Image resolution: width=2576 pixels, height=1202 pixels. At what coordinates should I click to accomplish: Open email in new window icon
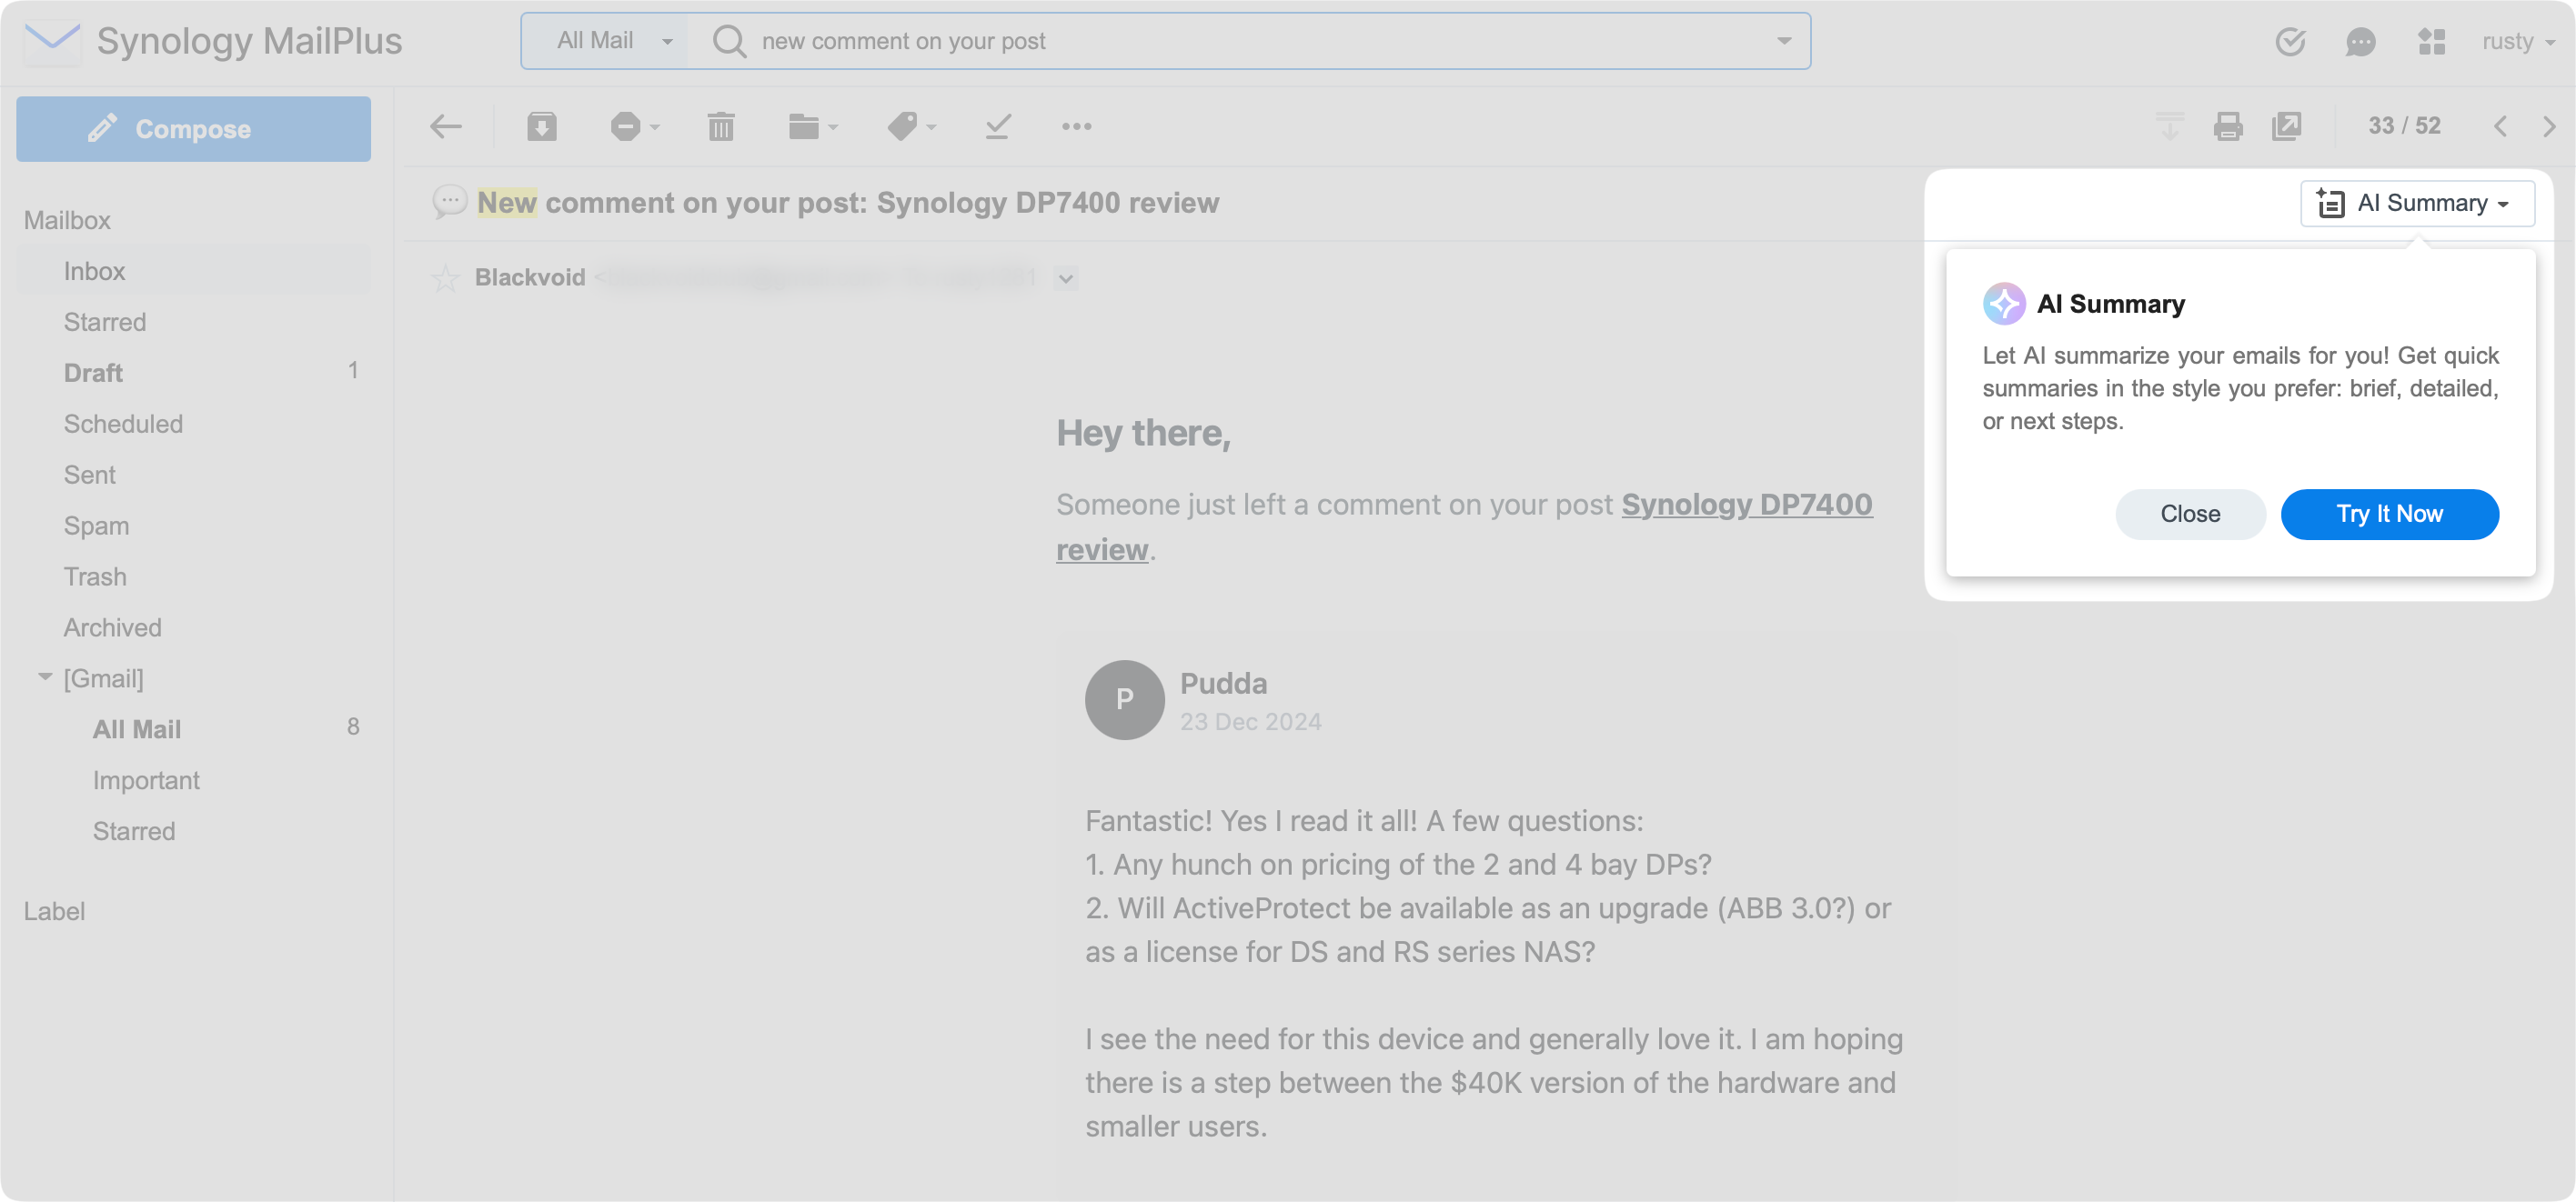point(2286,126)
